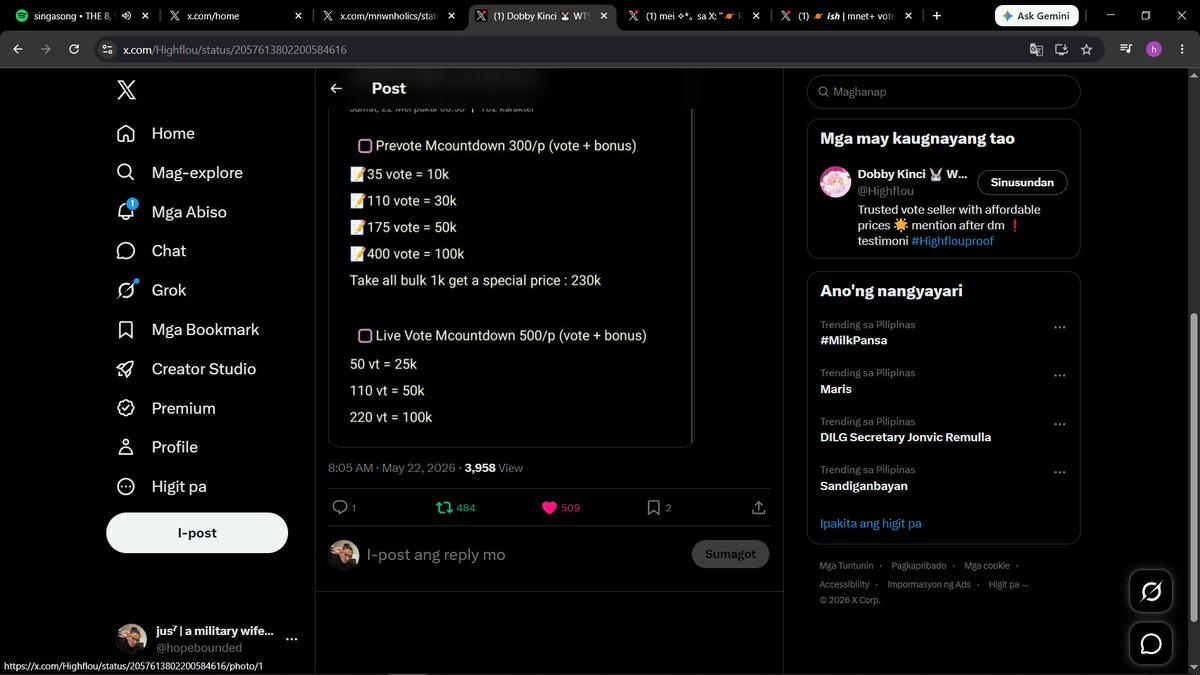Viewport: 1200px width, 675px height.
Task: Open Mga Bookmark in the sidebar
Action: point(187,329)
